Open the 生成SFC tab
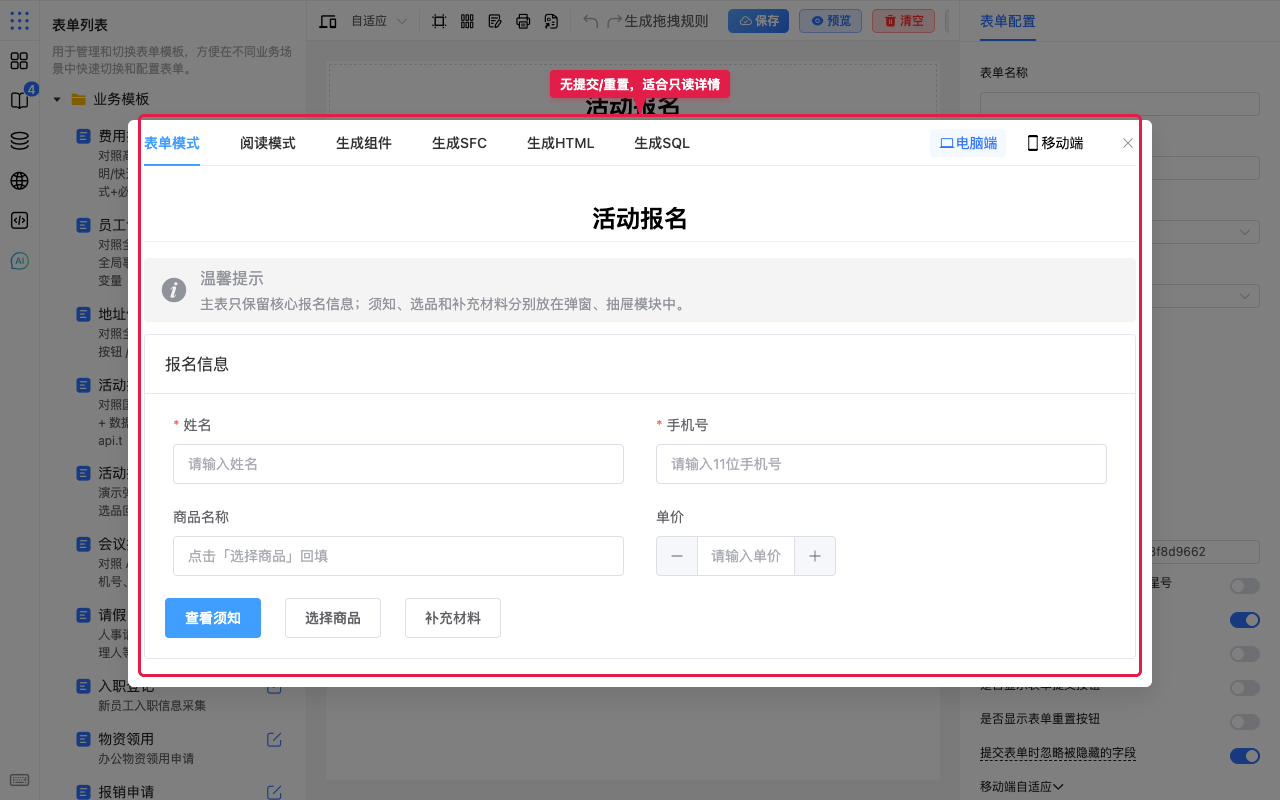The height and width of the screenshot is (800, 1280). [460, 143]
